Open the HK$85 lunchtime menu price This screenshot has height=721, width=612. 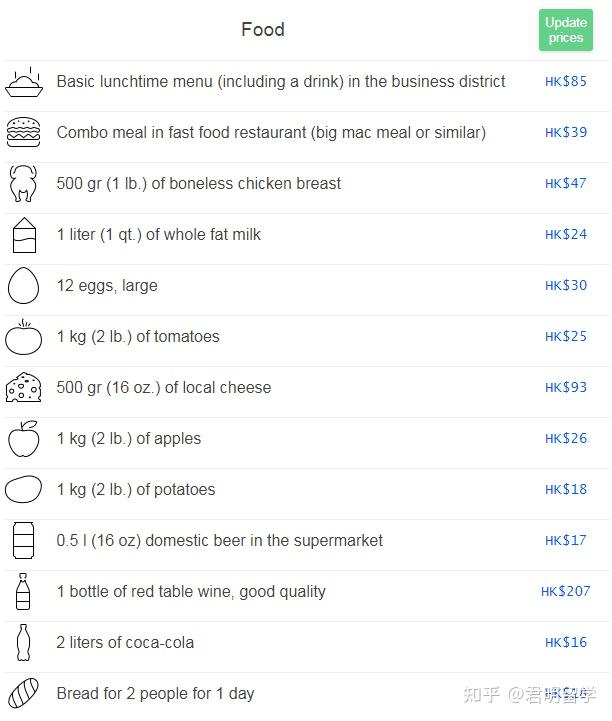point(566,82)
